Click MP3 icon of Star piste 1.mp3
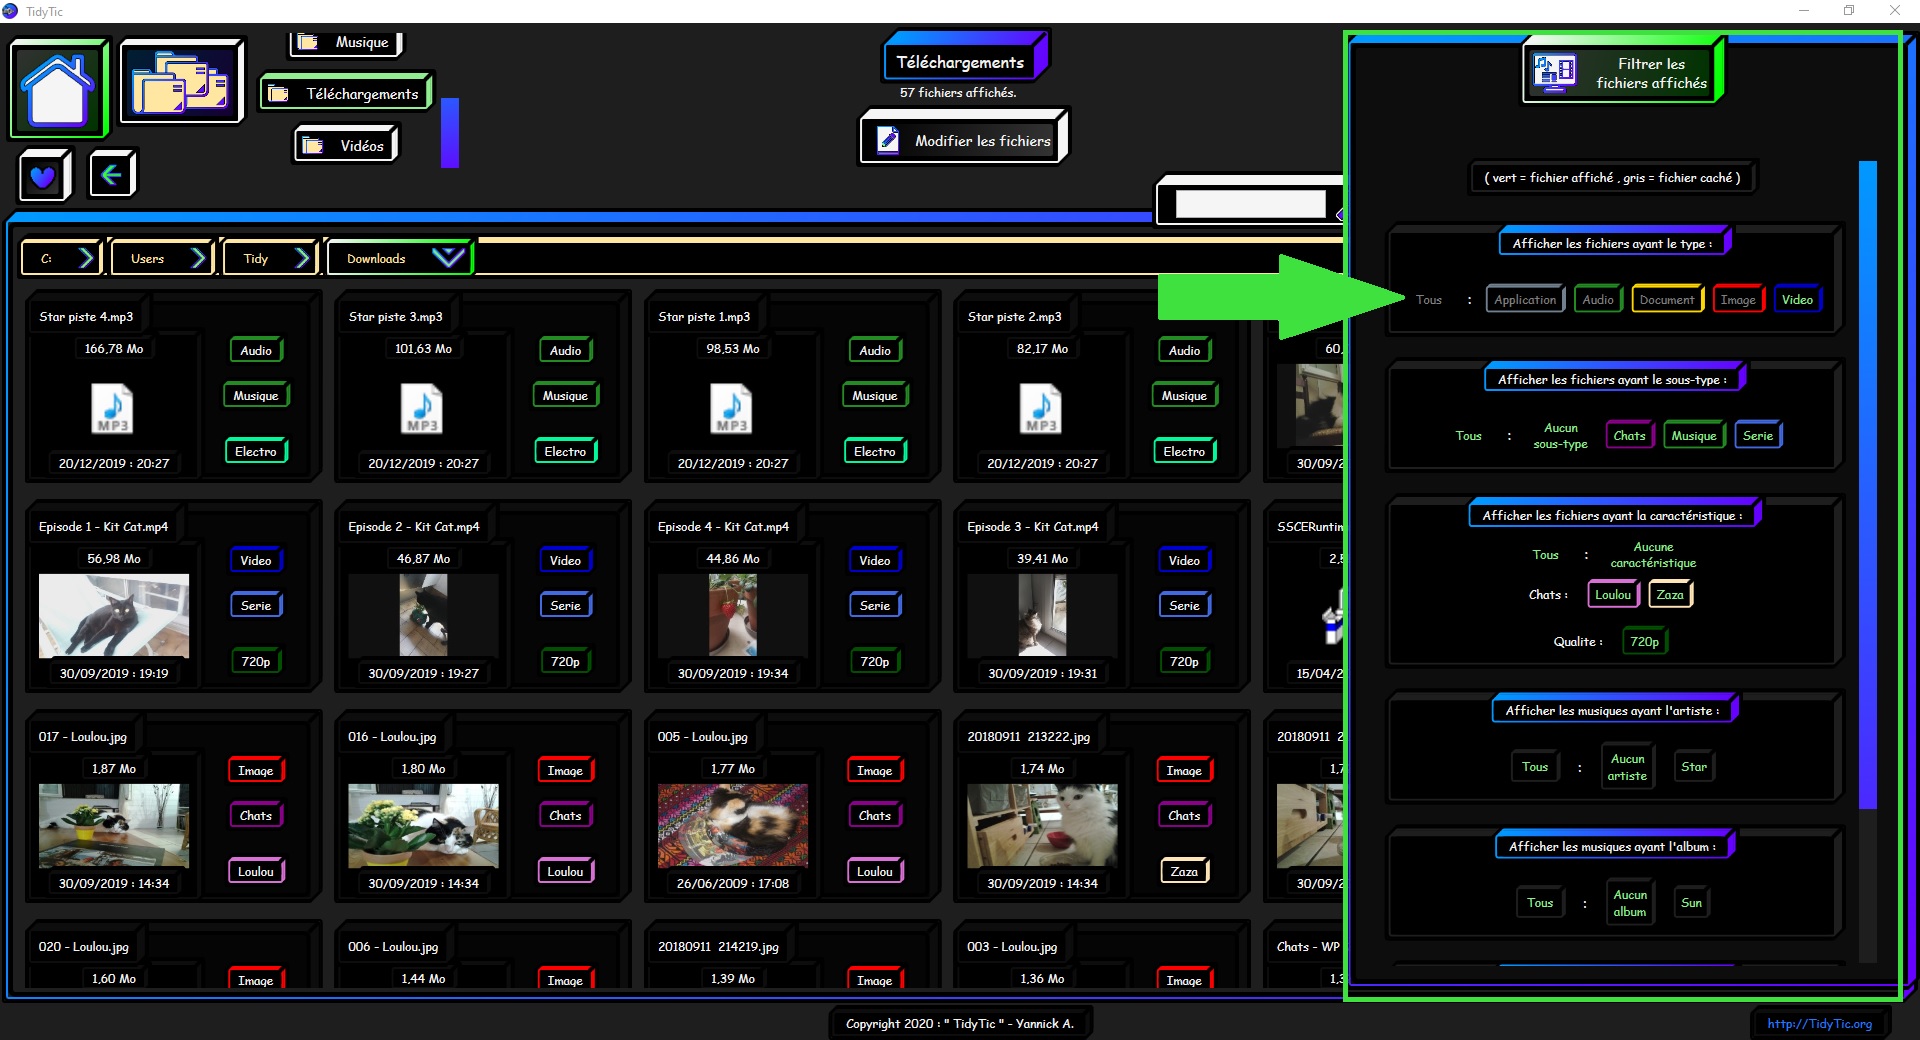The height and width of the screenshot is (1040, 1920). tap(731, 409)
